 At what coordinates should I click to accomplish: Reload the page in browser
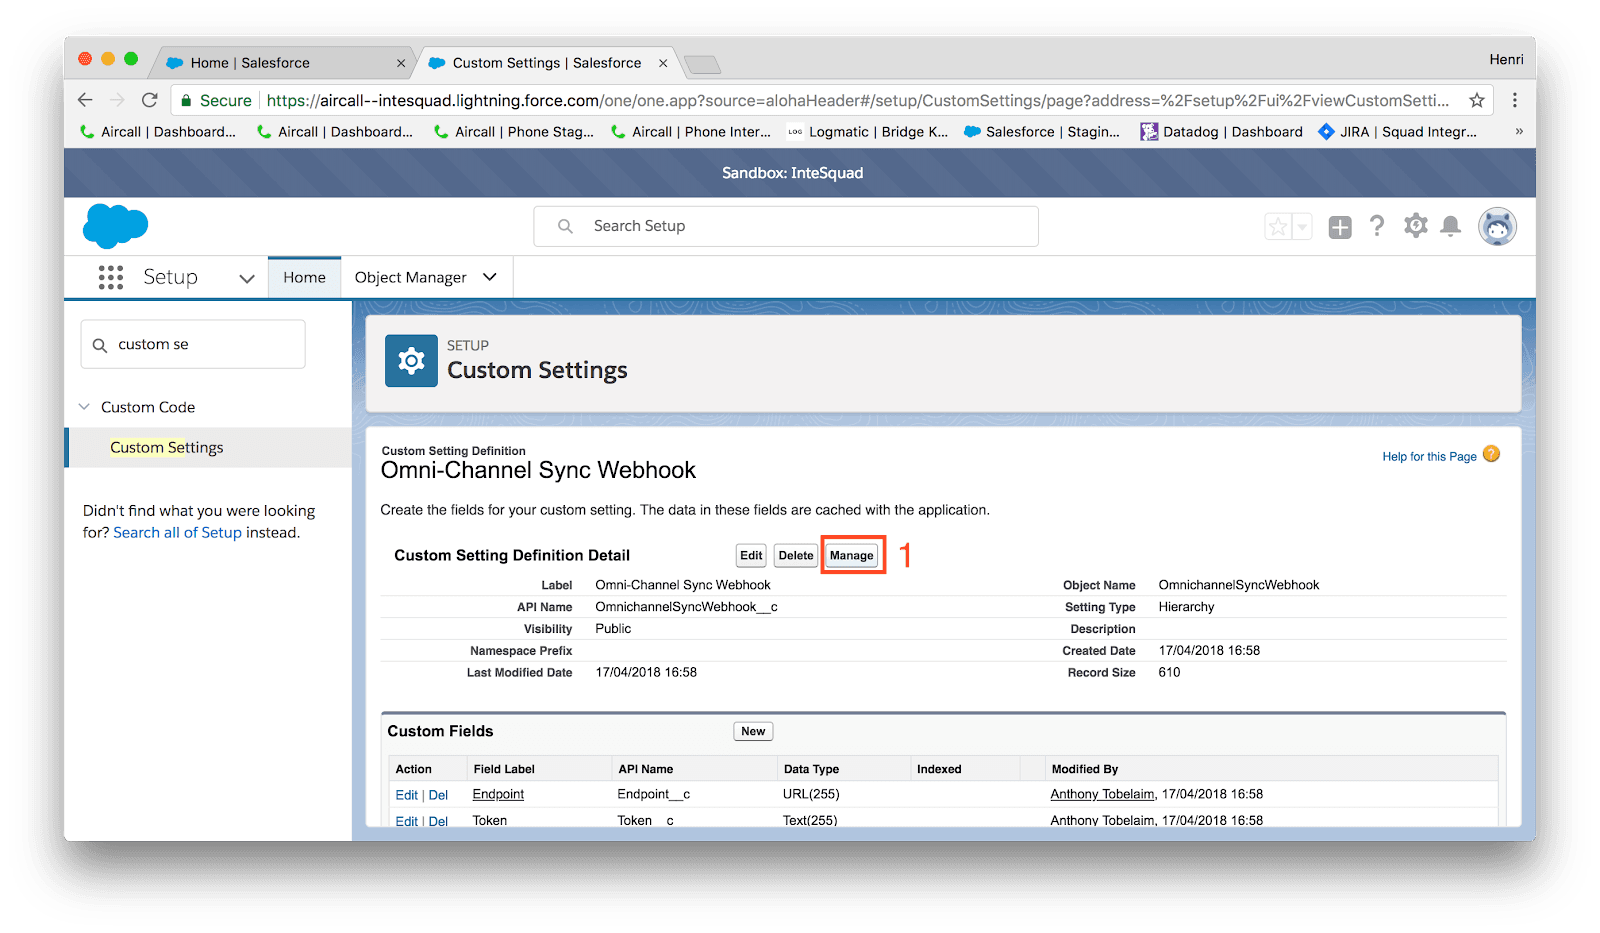click(x=150, y=100)
